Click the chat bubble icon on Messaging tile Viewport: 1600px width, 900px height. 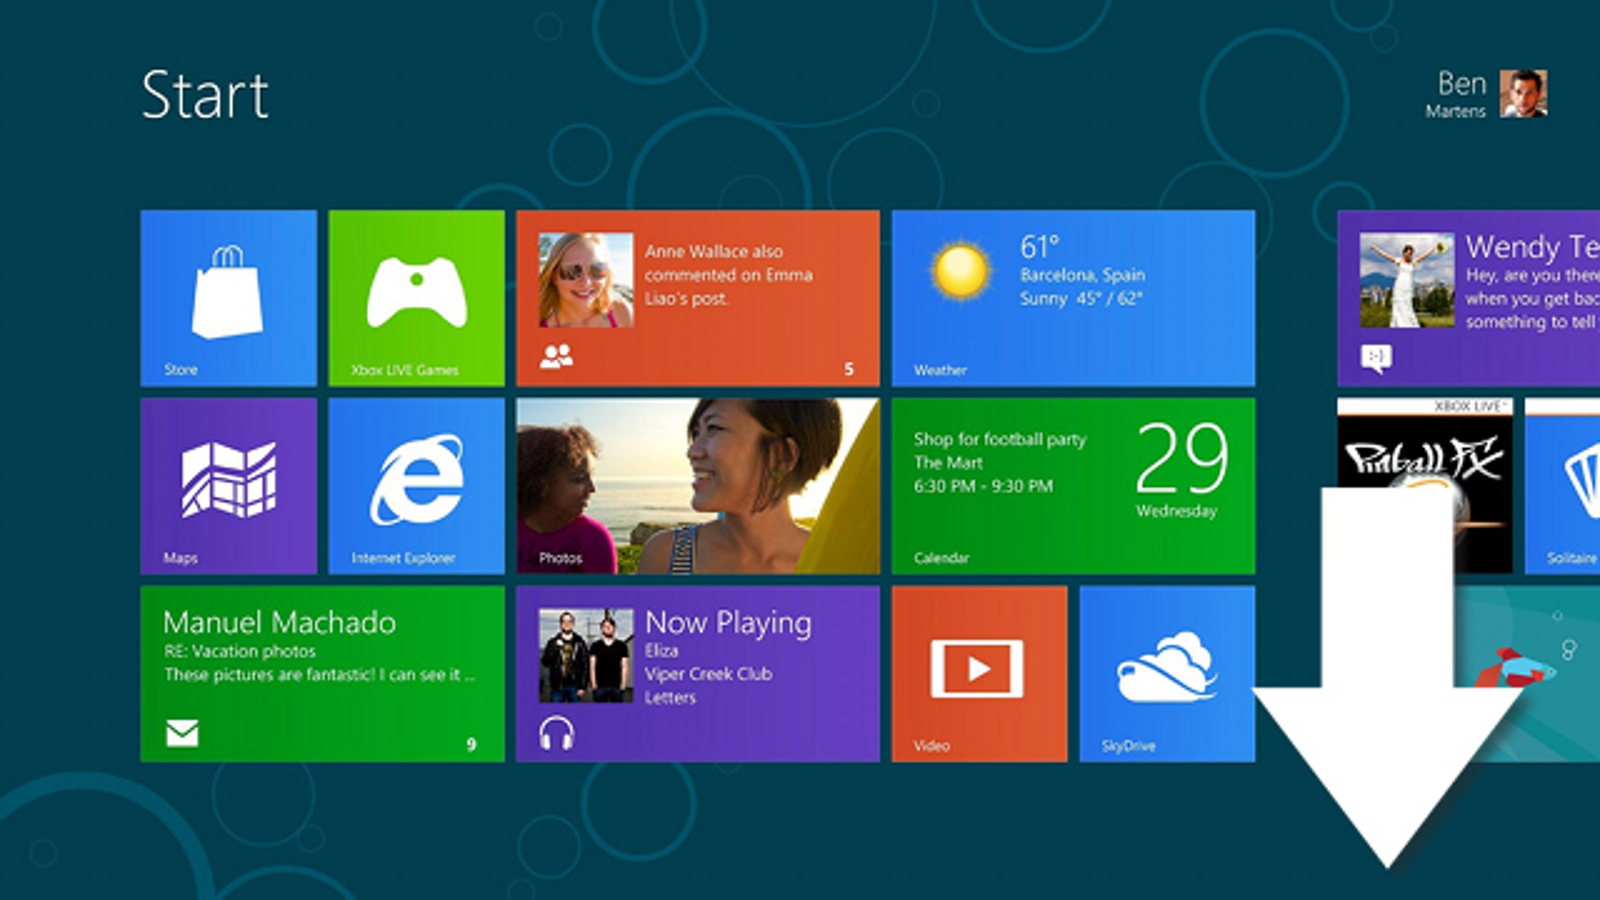(1376, 358)
